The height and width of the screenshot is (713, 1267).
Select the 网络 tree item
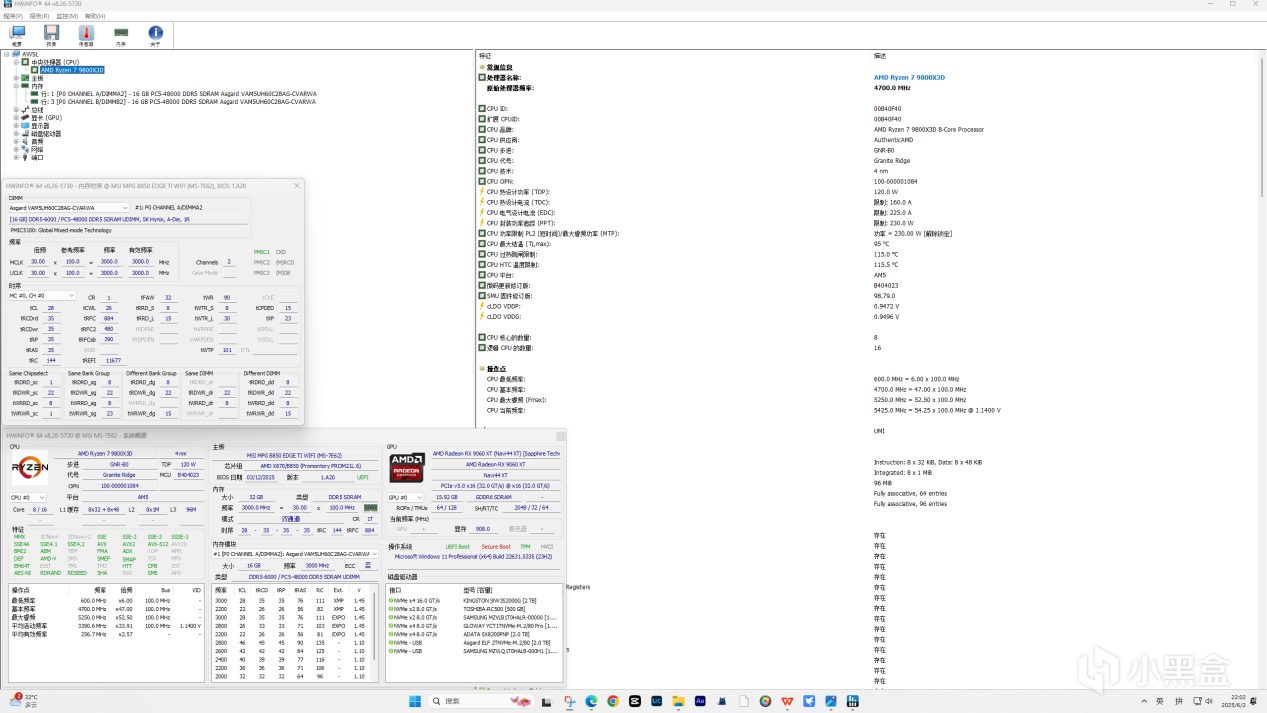[37, 150]
